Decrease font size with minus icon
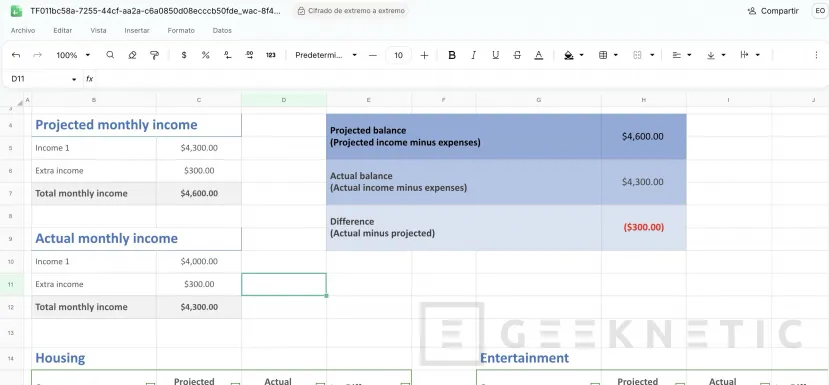This screenshot has height=385, width=829. (373, 55)
